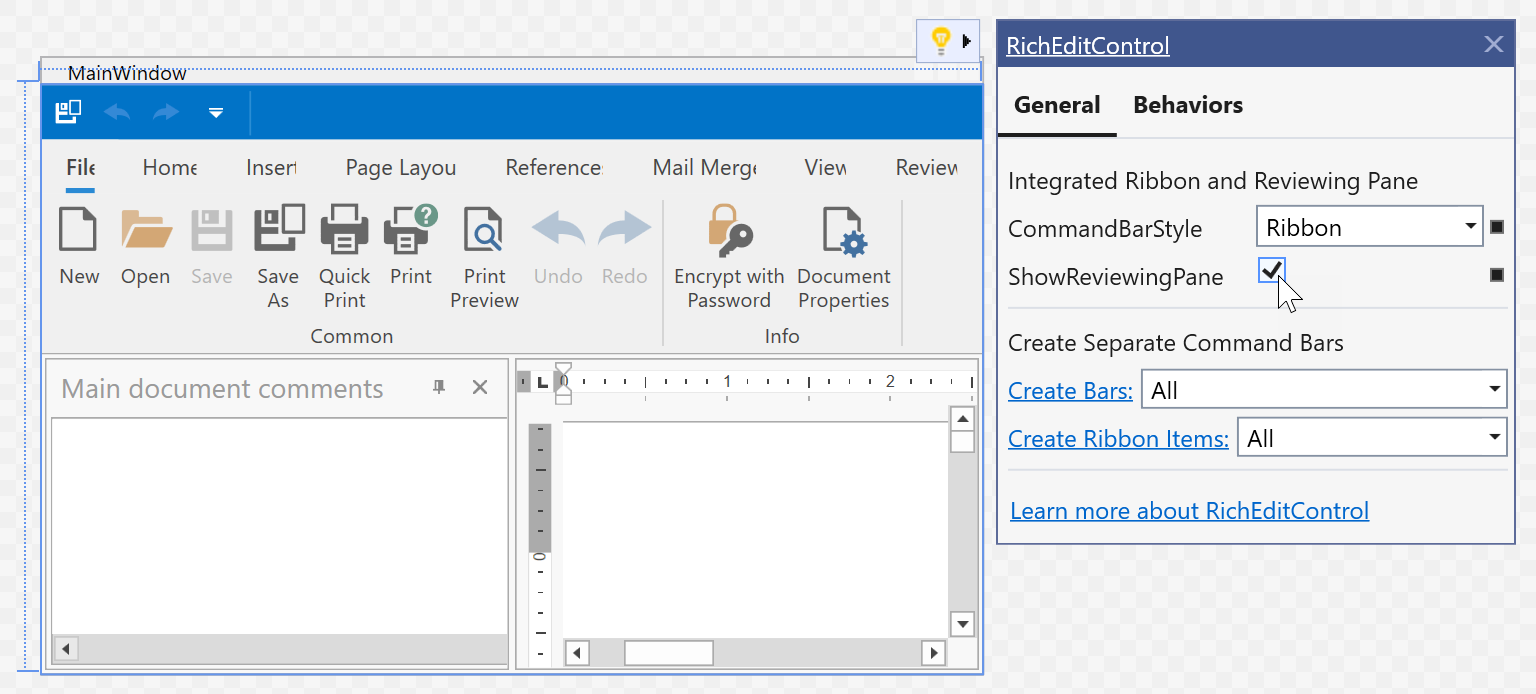Select the Page Layout ribbon tab
The height and width of the screenshot is (694, 1536).
point(400,168)
